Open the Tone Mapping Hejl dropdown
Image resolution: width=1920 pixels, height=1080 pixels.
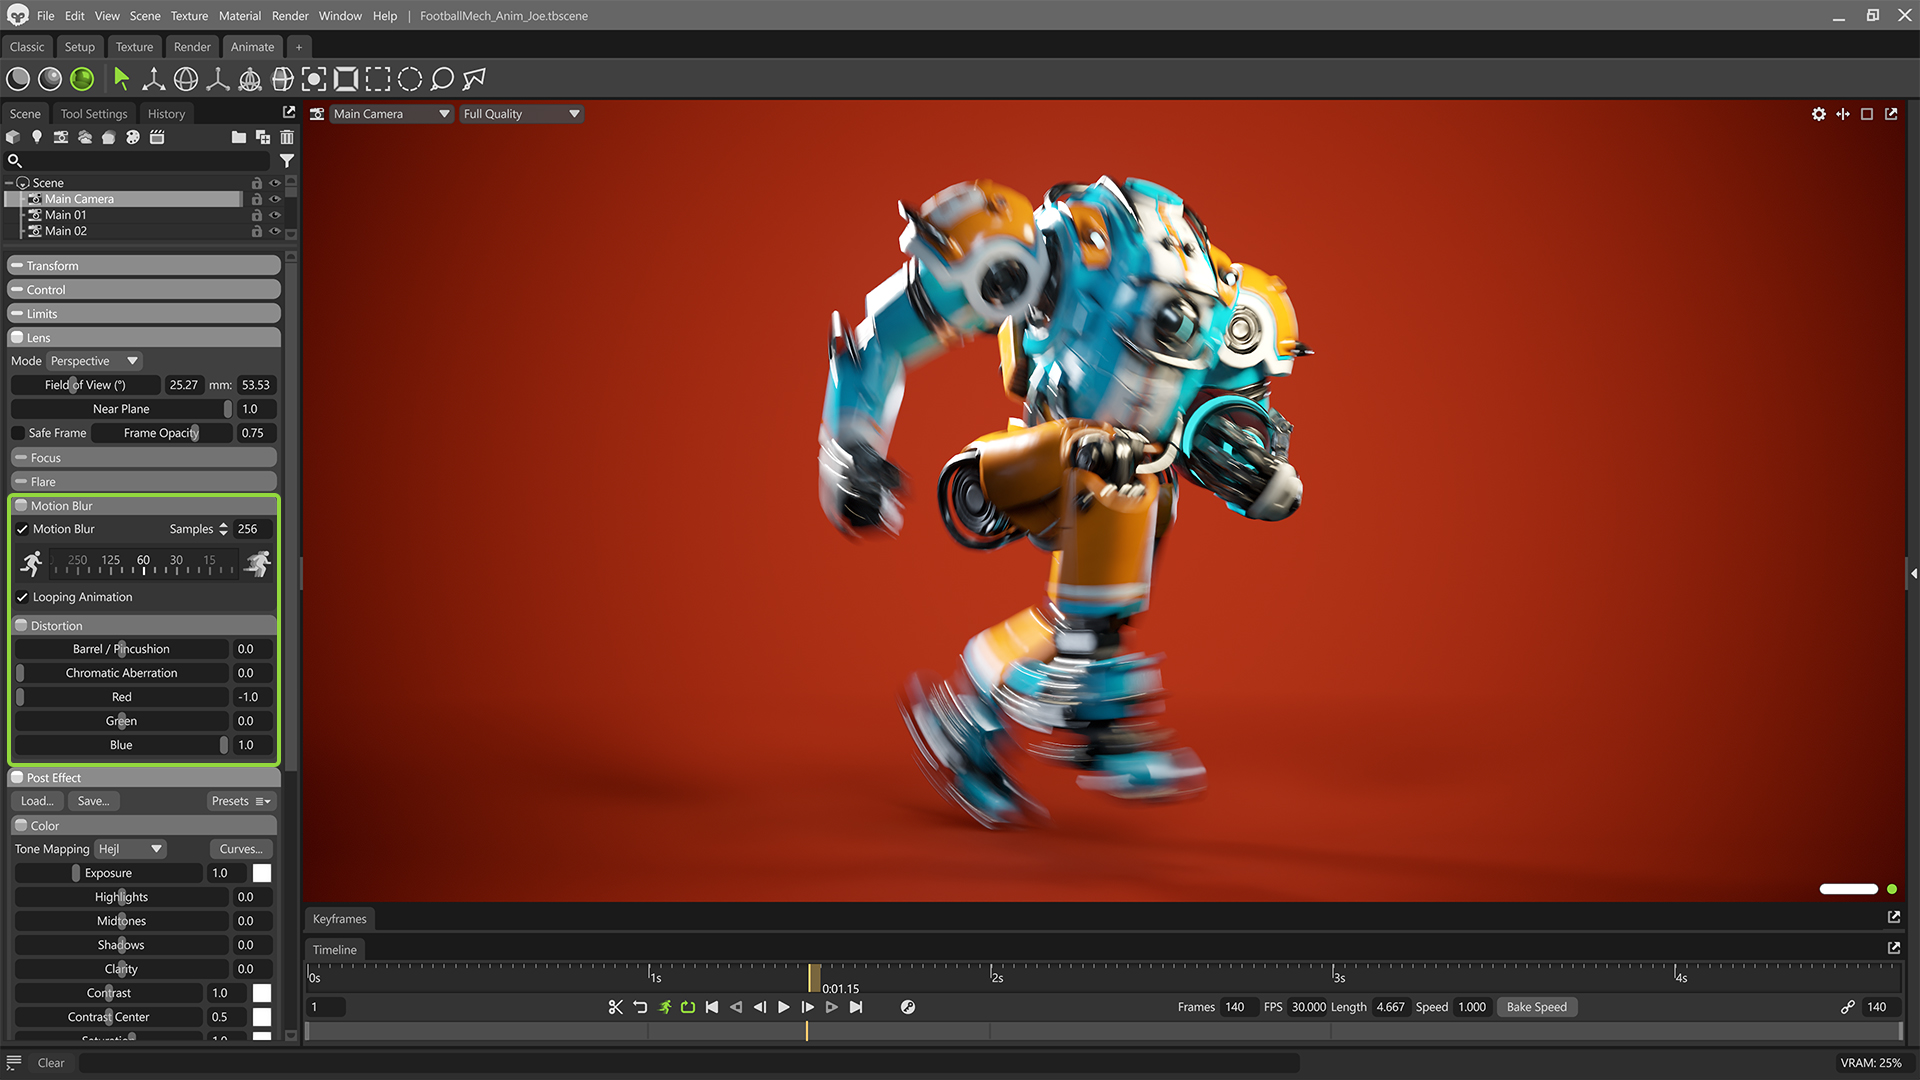point(130,849)
